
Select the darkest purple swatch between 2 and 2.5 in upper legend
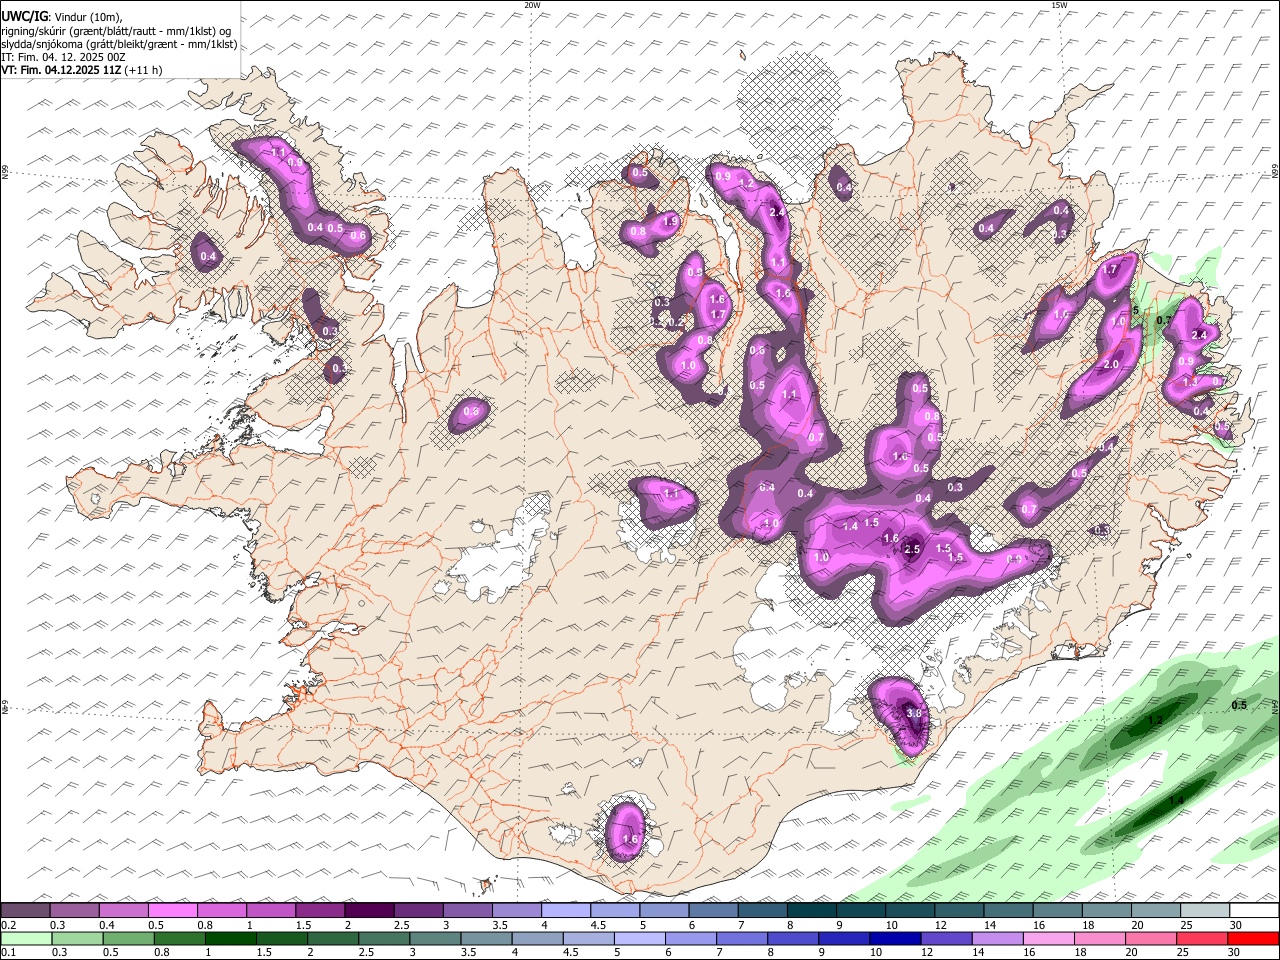[x=369, y=910]
